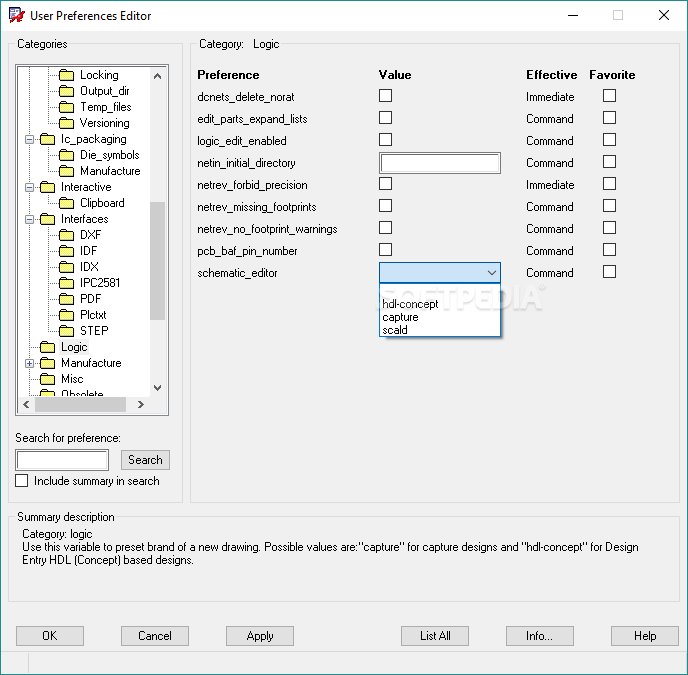The height and width of the screenshot is (675, 688).
Task: Click the DXF folder icon
Action: 67,235
